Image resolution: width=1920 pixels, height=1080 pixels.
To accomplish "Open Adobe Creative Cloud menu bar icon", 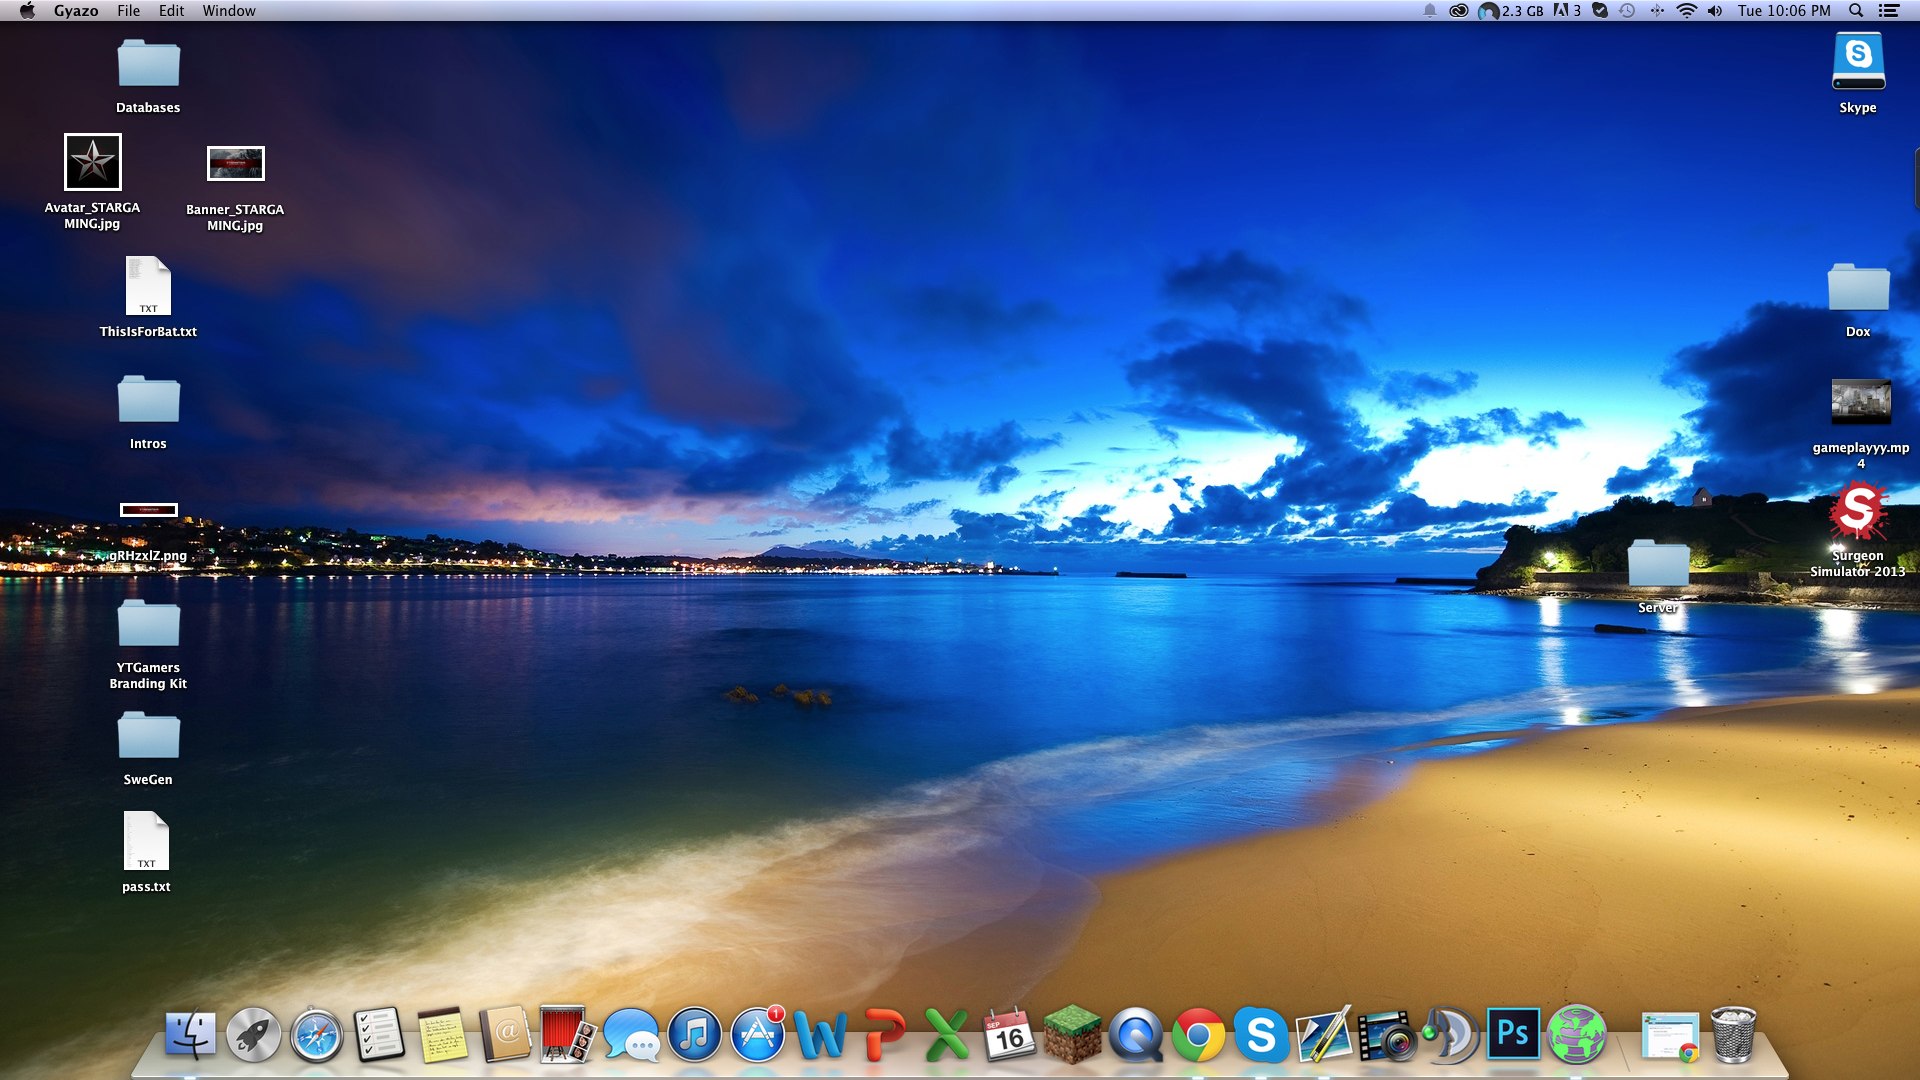I will pyautogui.click(x=1459, y=11).
